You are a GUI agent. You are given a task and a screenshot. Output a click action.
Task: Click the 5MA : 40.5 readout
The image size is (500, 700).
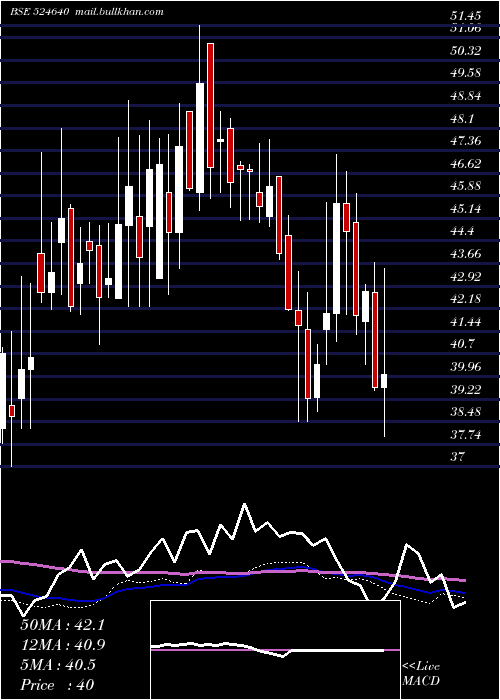(58, 665)
